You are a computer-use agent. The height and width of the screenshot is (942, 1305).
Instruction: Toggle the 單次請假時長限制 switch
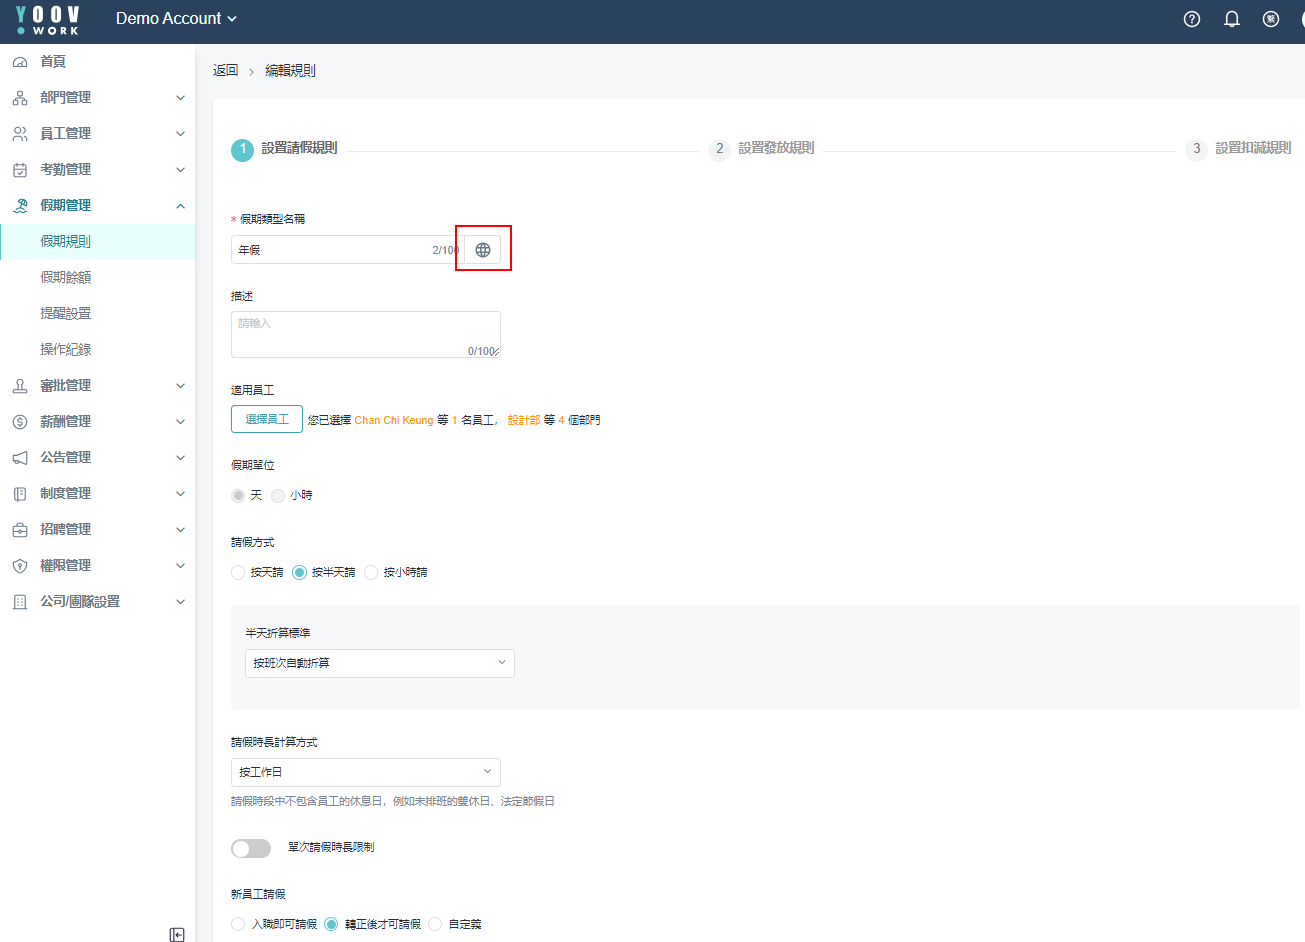tap(251, 848)
